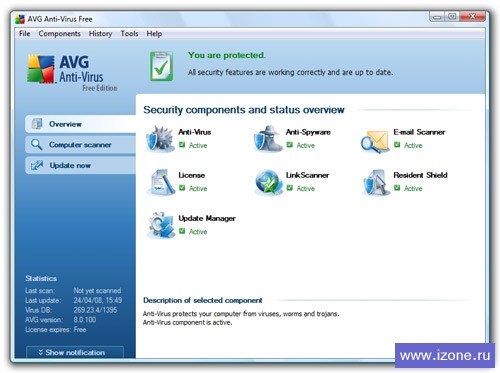This screenshot has height=373, width=500.
Task: Open the Components menu
Action: pos(59,34)
